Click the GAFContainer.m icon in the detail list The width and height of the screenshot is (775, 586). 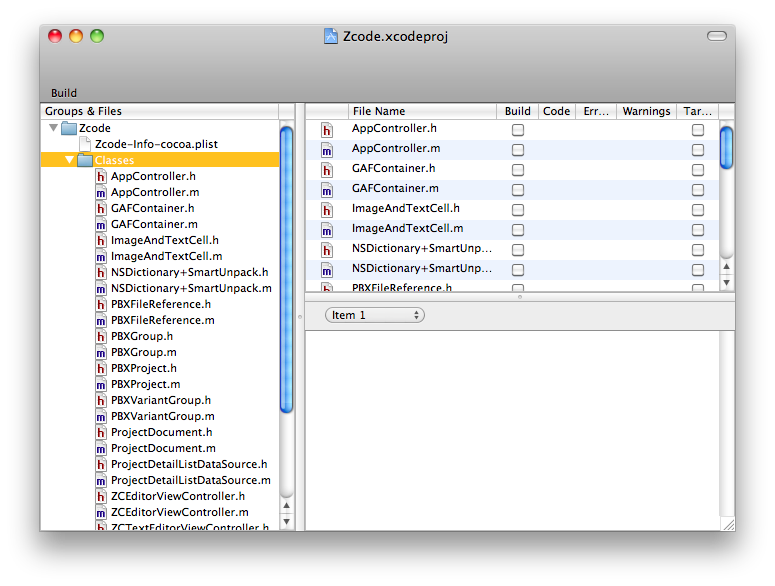[x=327, y=190]
